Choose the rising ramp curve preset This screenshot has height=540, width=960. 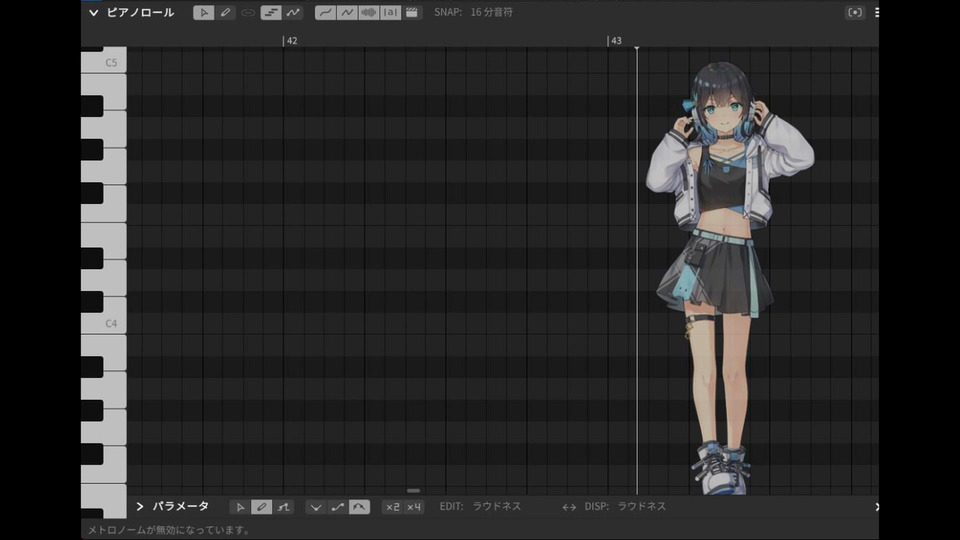[x=337, y=507]
